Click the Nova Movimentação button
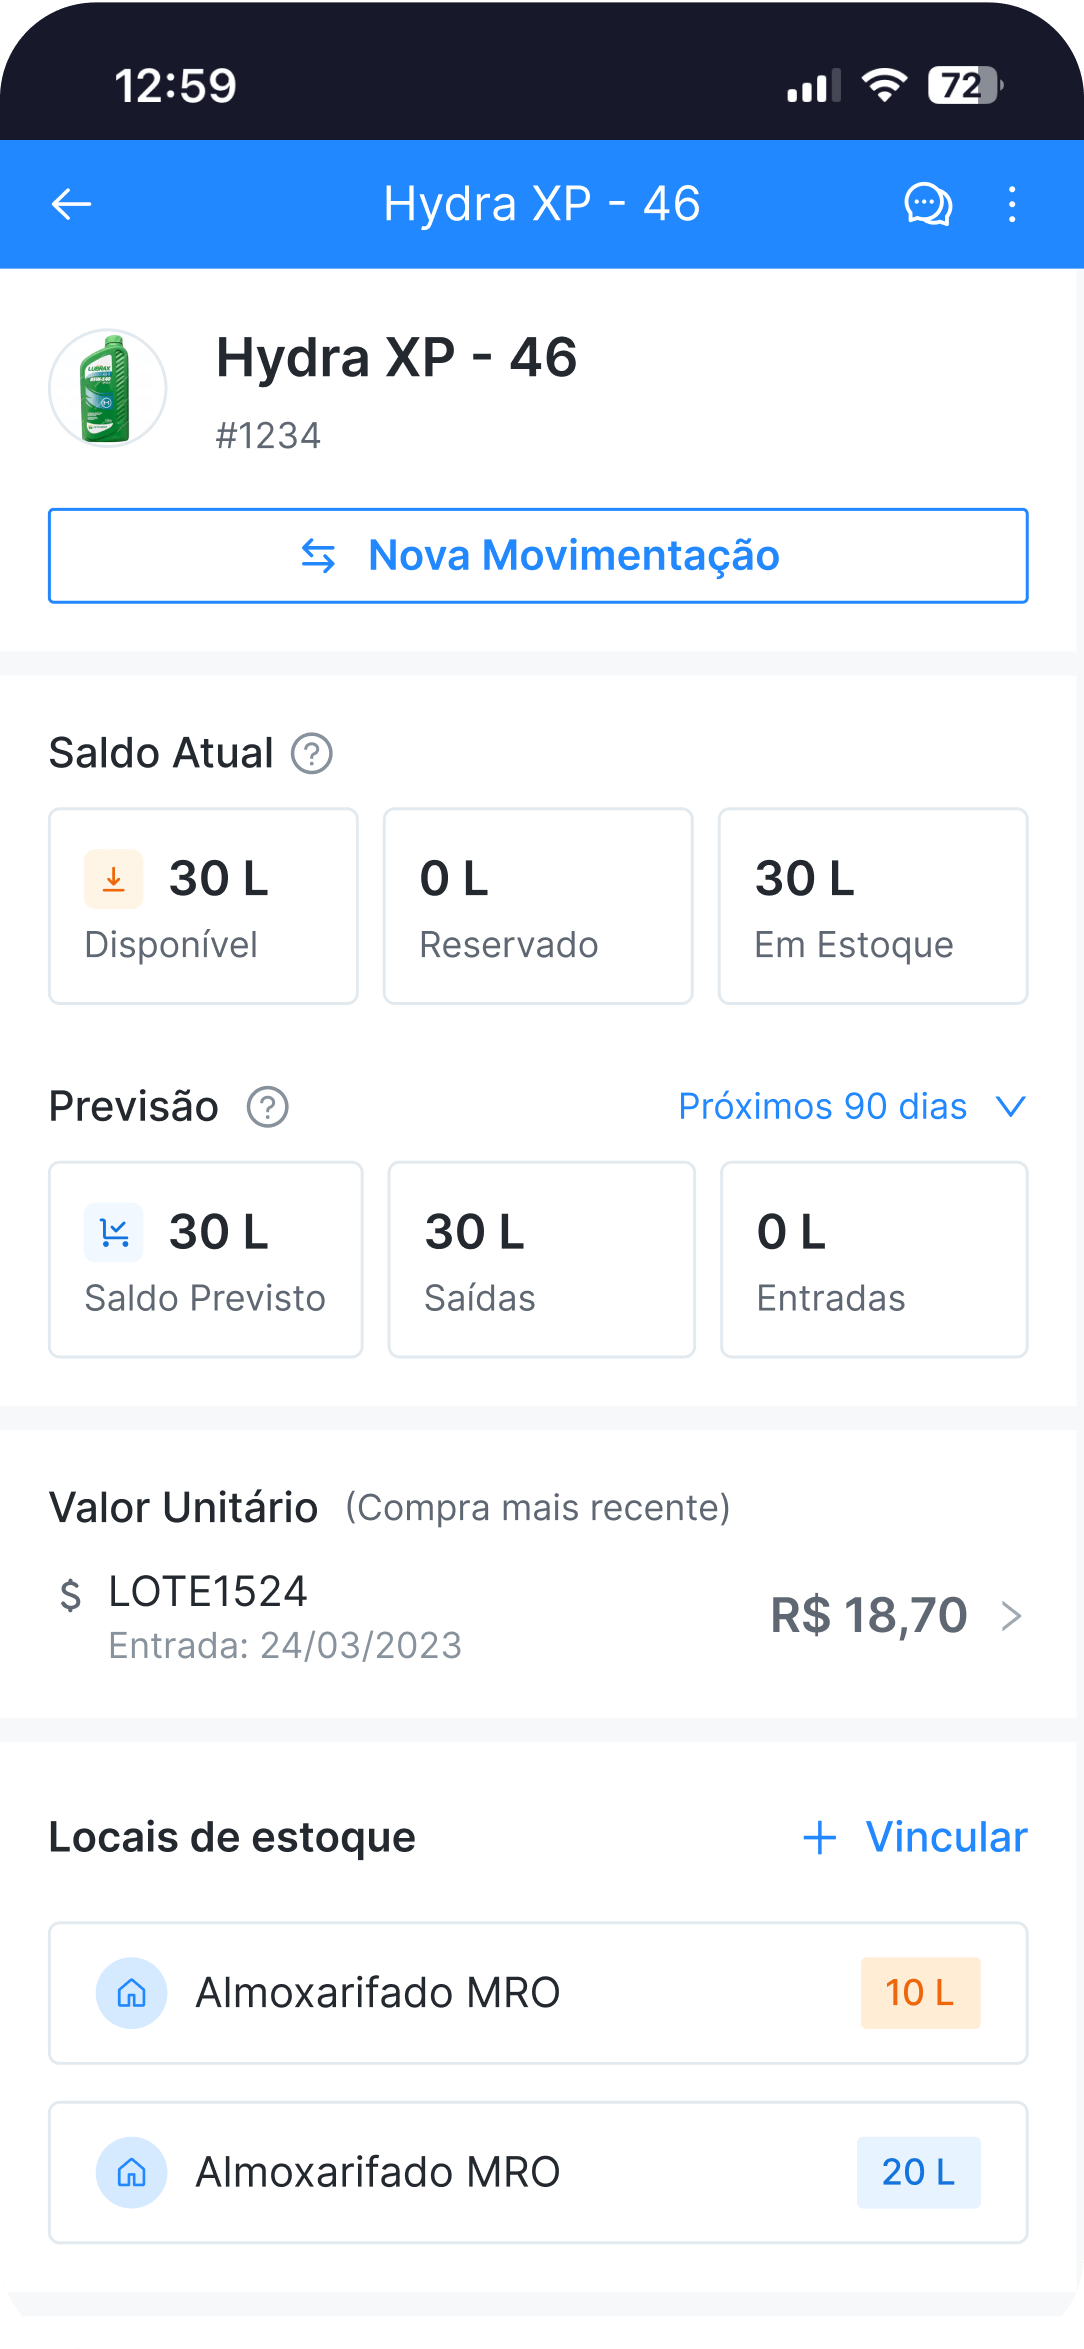1084x2349 pixels. [x=538, y=556]
